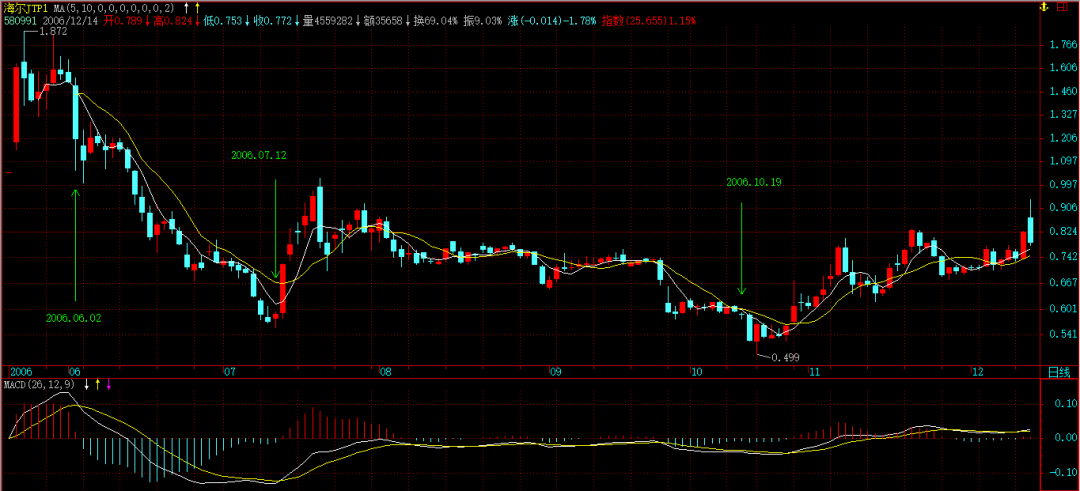This screenshot has width=1080, height=491.
Task: Click the 07 month marker on time axis
Action: pyautogui.click(x=229, y=373)
